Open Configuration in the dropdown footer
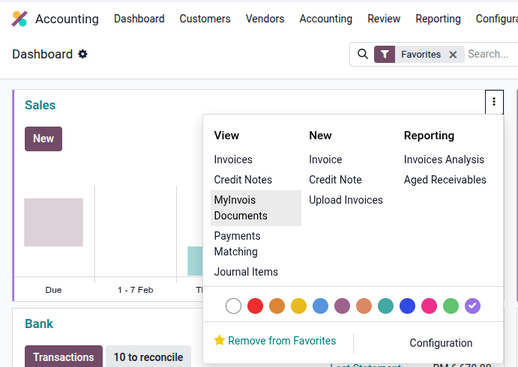 (441, 343)
